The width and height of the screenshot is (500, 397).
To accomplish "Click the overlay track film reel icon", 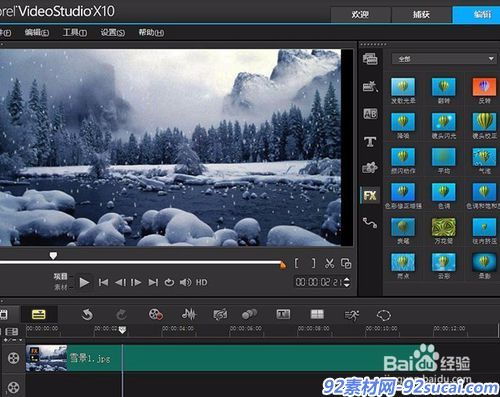I will pos(13,387).
